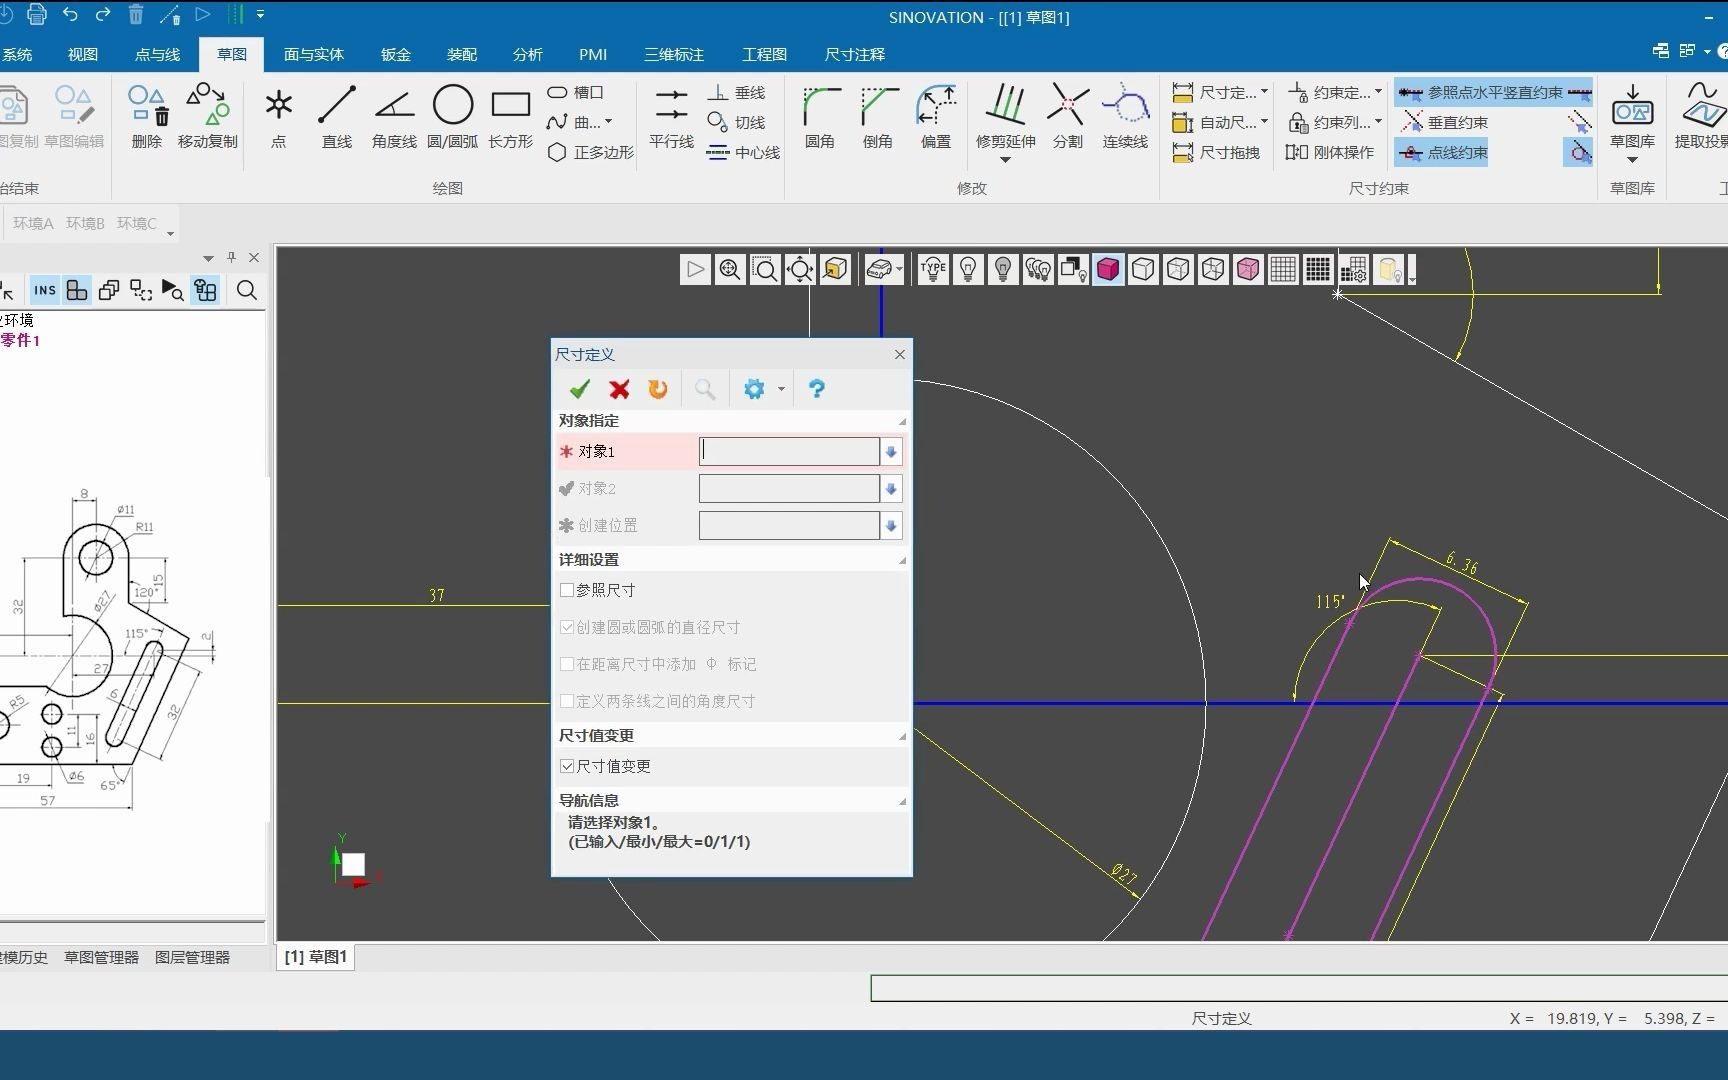Image resolution: width=1728 pixels, height=1080 pixels.
Task: Collapse the 详细设置 section
Action: 901,560
